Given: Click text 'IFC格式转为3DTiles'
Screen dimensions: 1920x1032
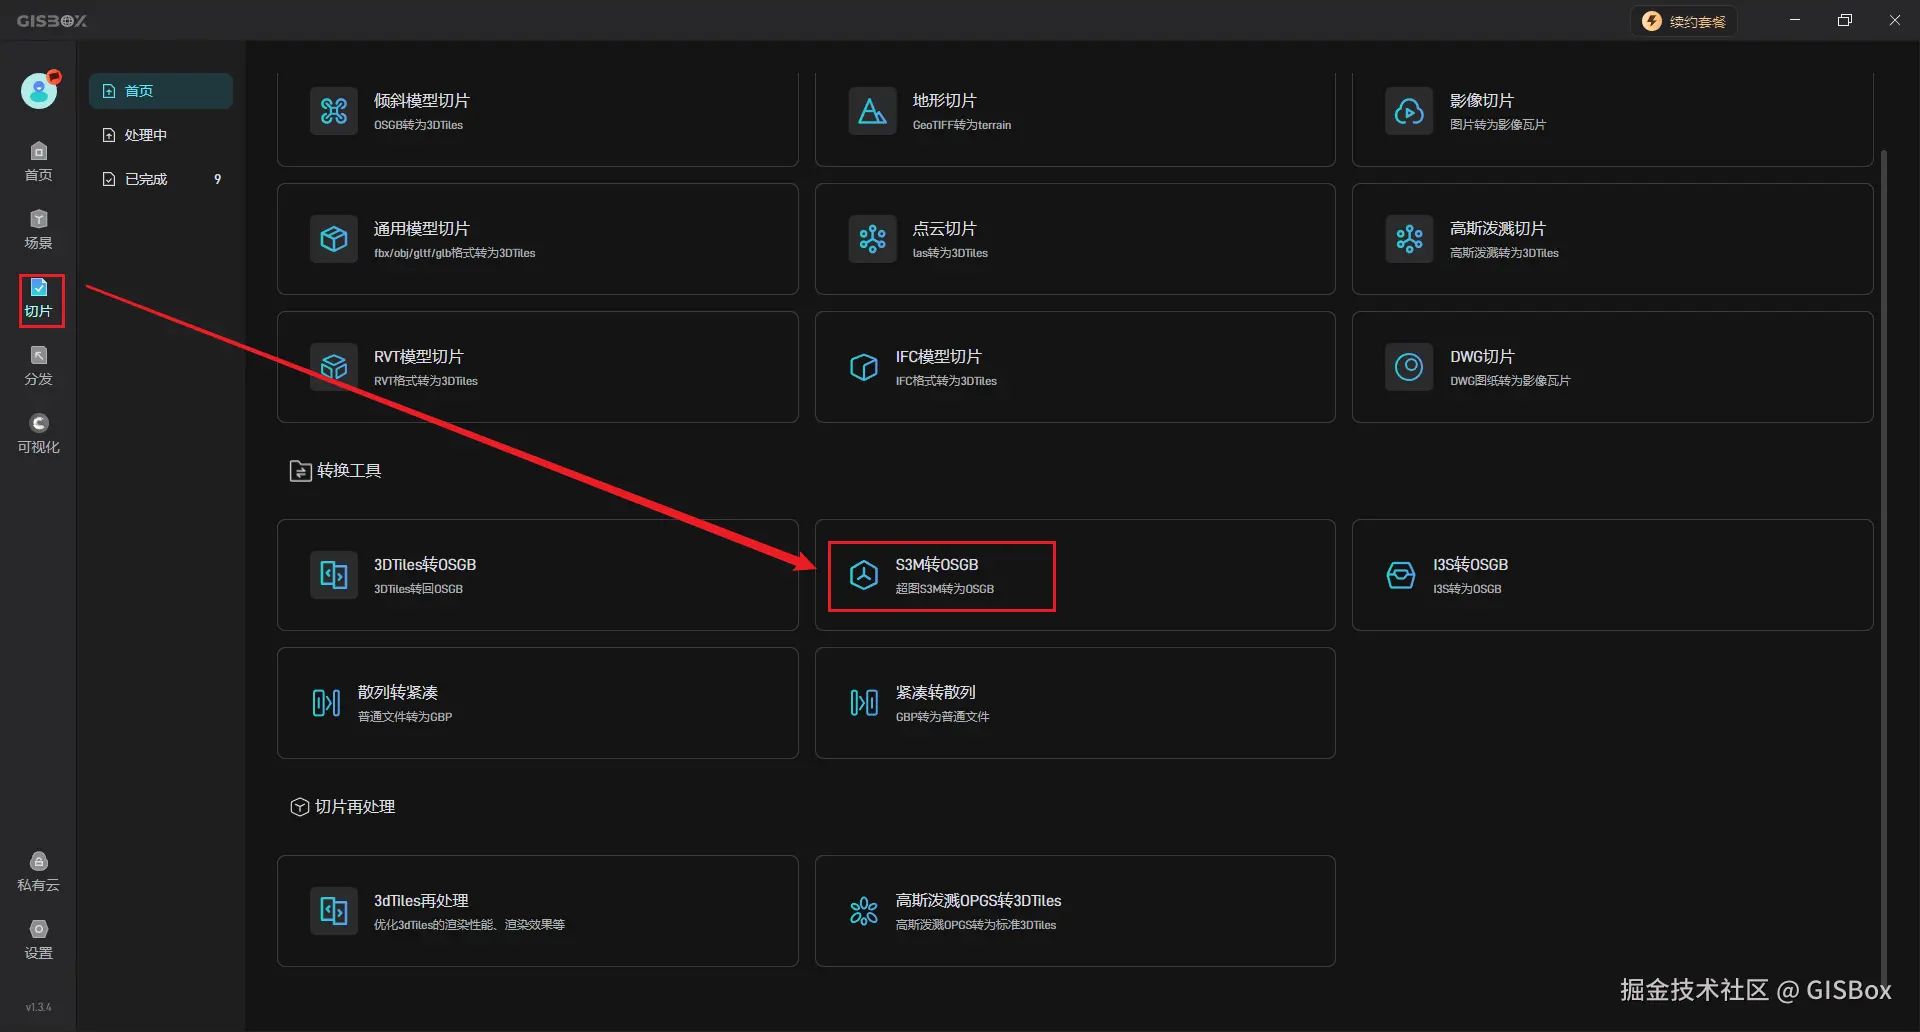Looking at the screenshot, I should (946, 381).
